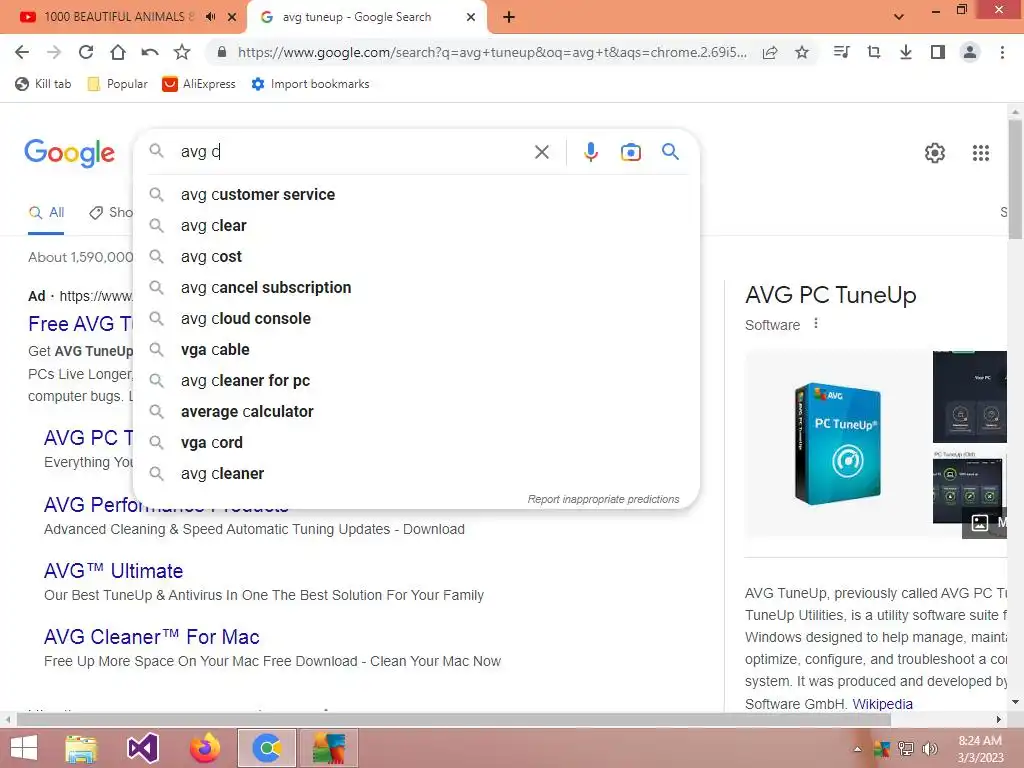Image resolution: width=1024 pixels, height=768 pixels.
Task: Choose the last suggestion avg cleaner
Action: (416, 473)
